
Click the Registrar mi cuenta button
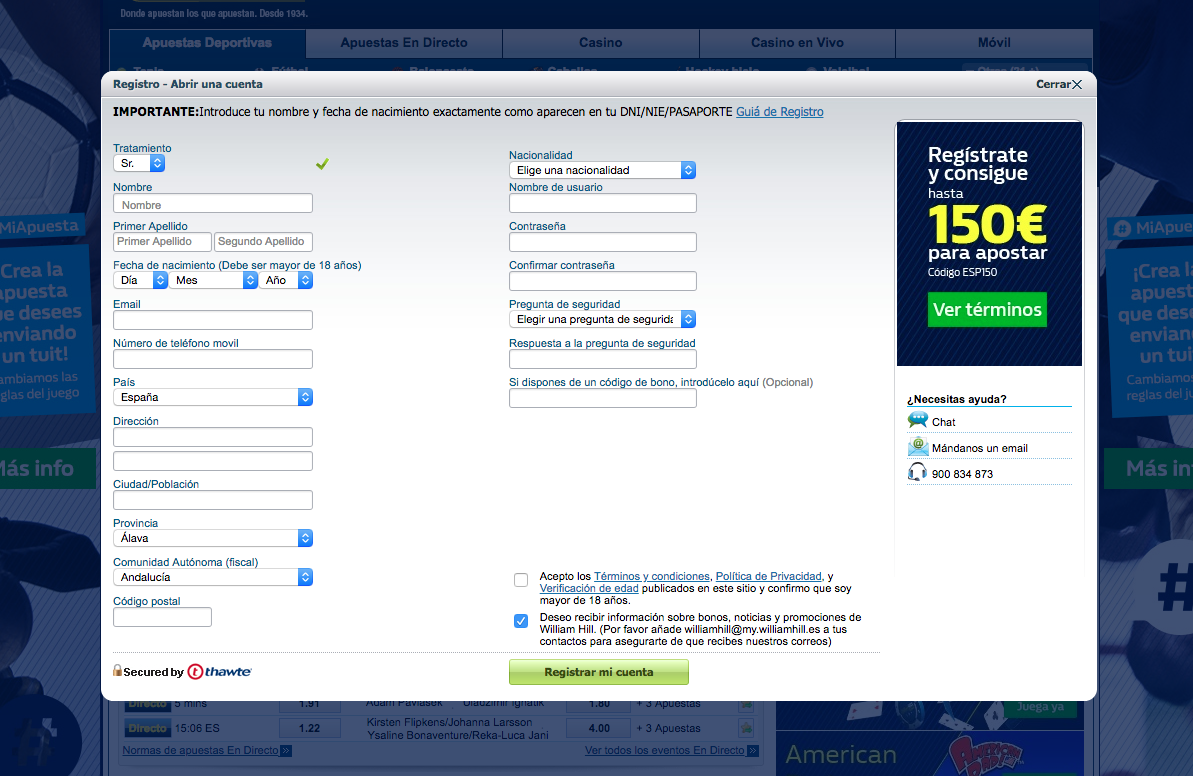[x=599, y=672]
